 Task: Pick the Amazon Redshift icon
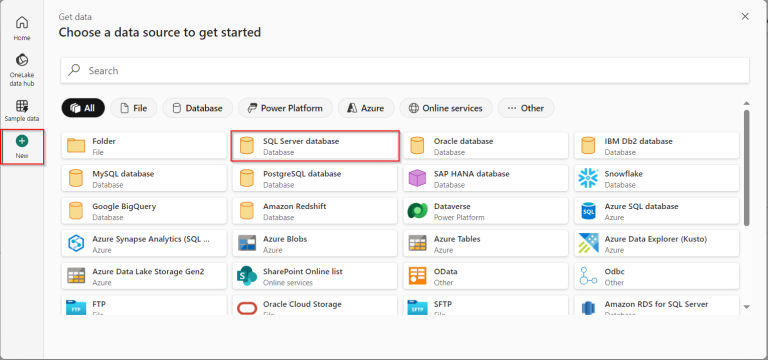tap(247, 211)
